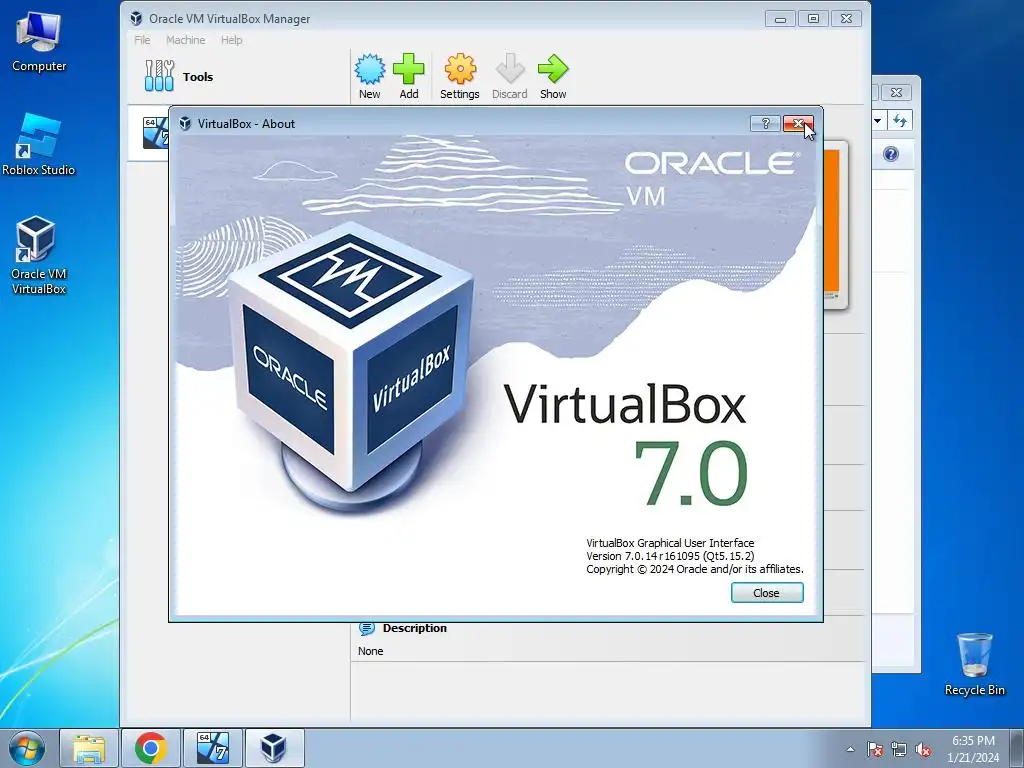The height and width of the screenshot is (768, 1024).
Task: Click the Version 7.0.14 text line
Action: point(670,556)
